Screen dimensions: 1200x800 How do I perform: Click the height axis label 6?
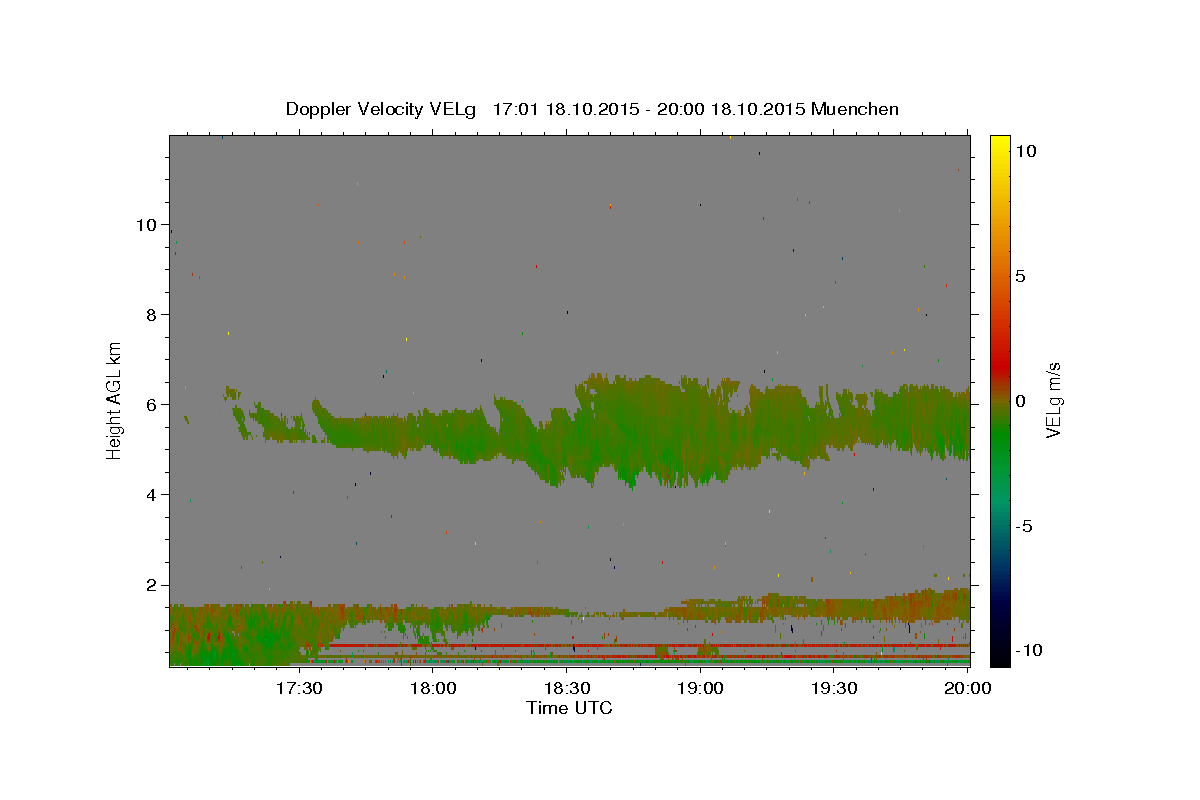[x=152, y=405]
